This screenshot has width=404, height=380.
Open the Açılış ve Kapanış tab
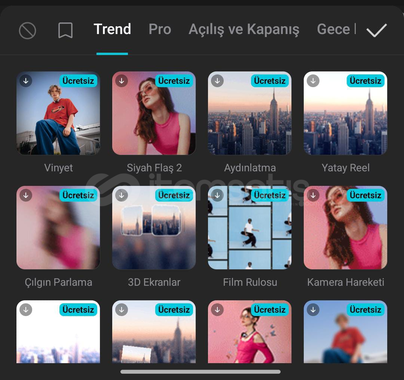point(244,30)
